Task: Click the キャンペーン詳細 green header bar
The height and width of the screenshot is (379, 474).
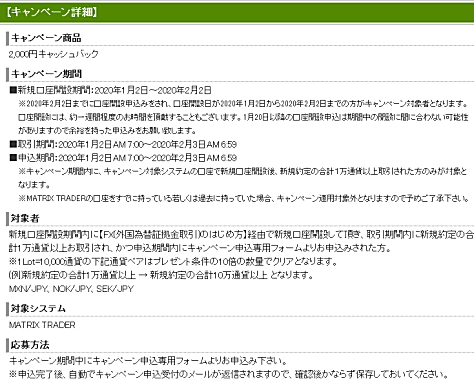Action: 237,12
